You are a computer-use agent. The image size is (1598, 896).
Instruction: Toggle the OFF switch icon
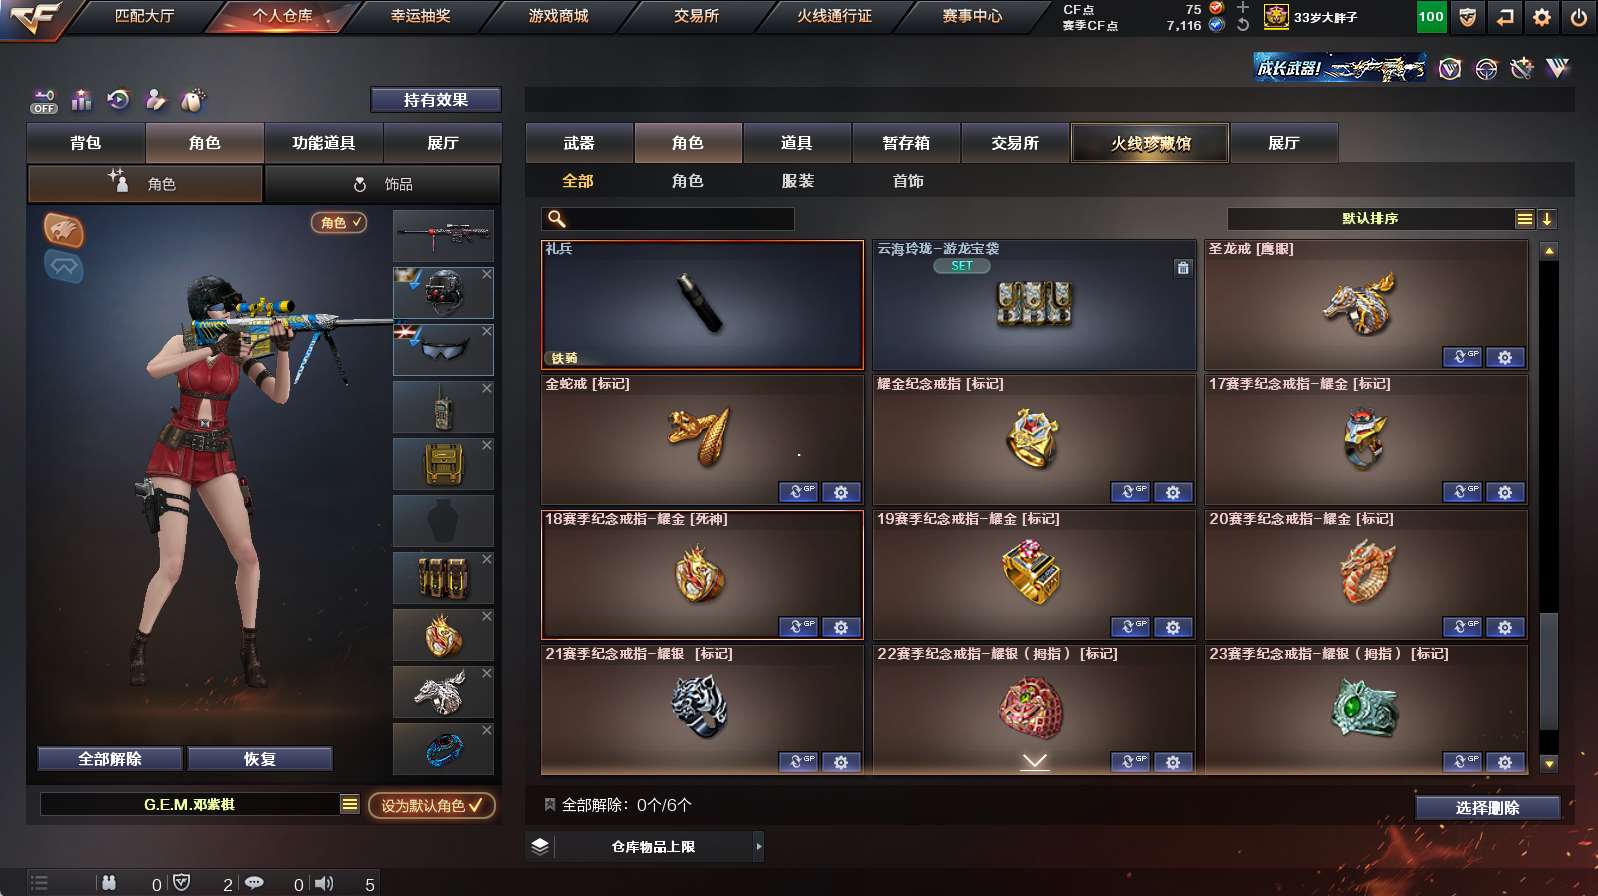(x=44, y=101)
